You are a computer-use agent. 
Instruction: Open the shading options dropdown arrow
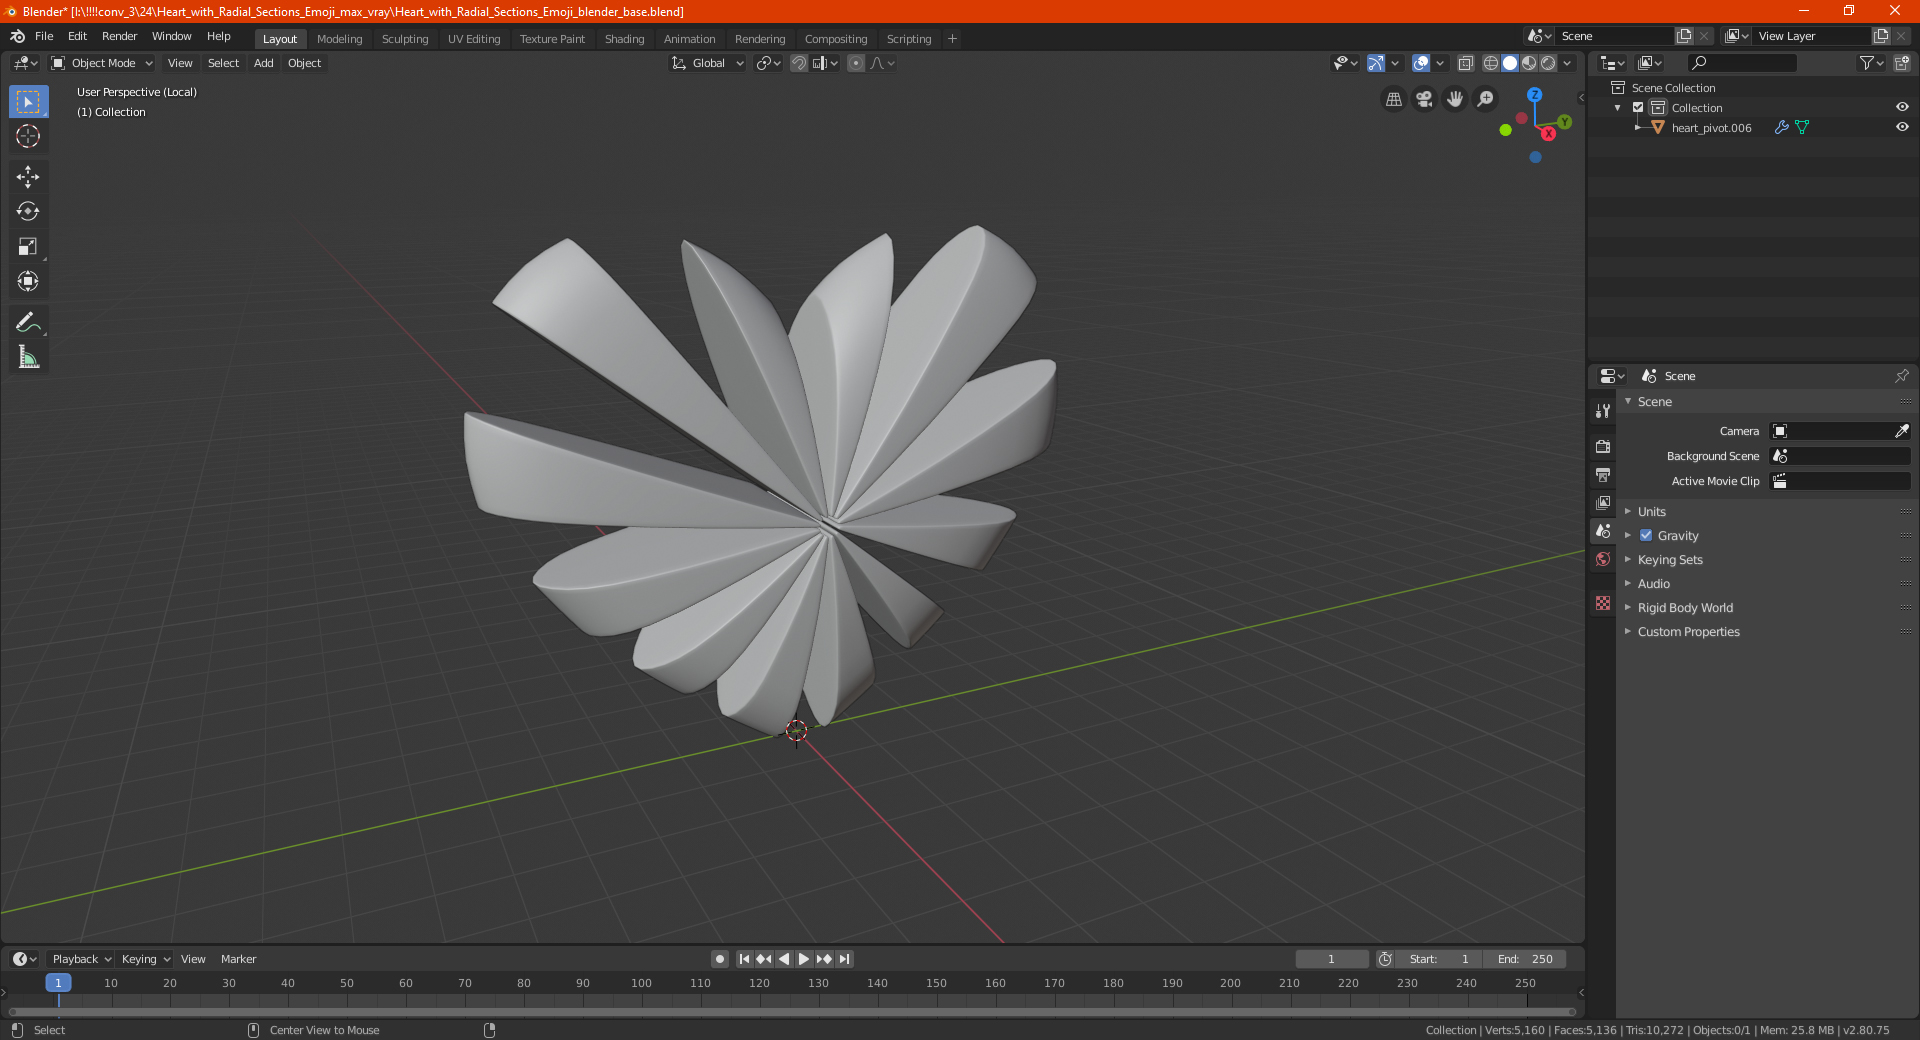1568,63
